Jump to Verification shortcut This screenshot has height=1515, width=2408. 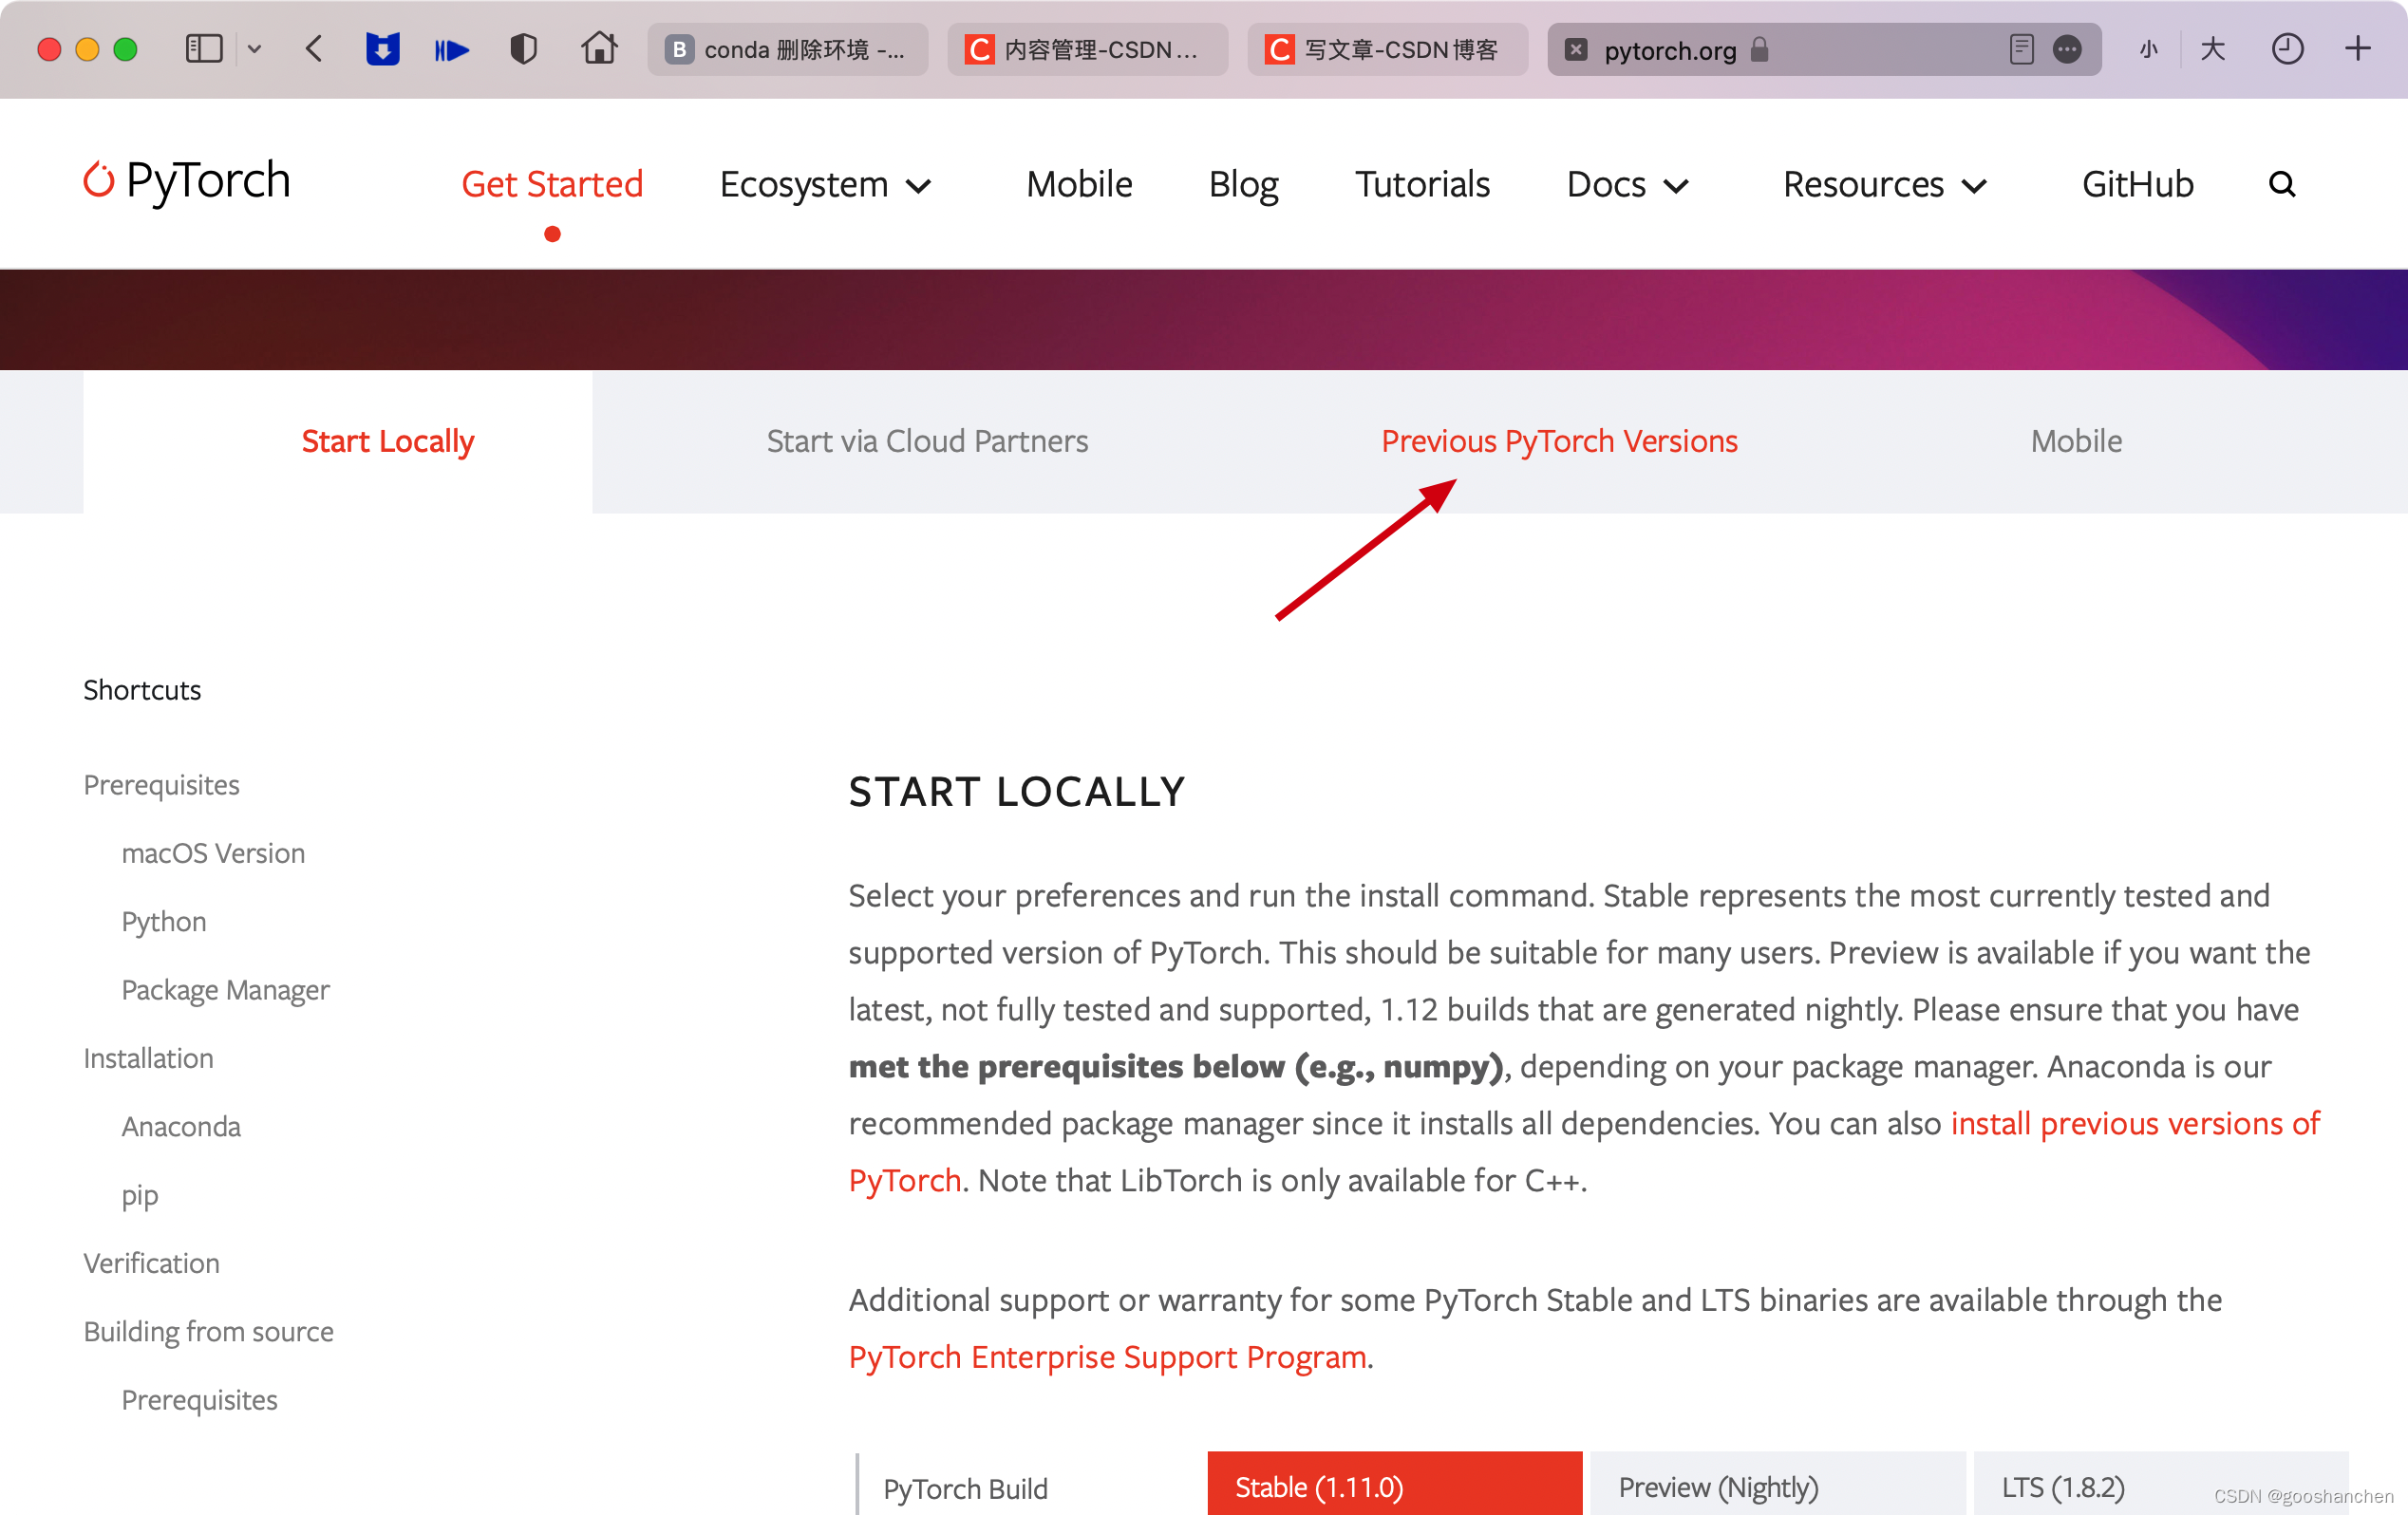pyautogui.click(x=151, y=1263)
